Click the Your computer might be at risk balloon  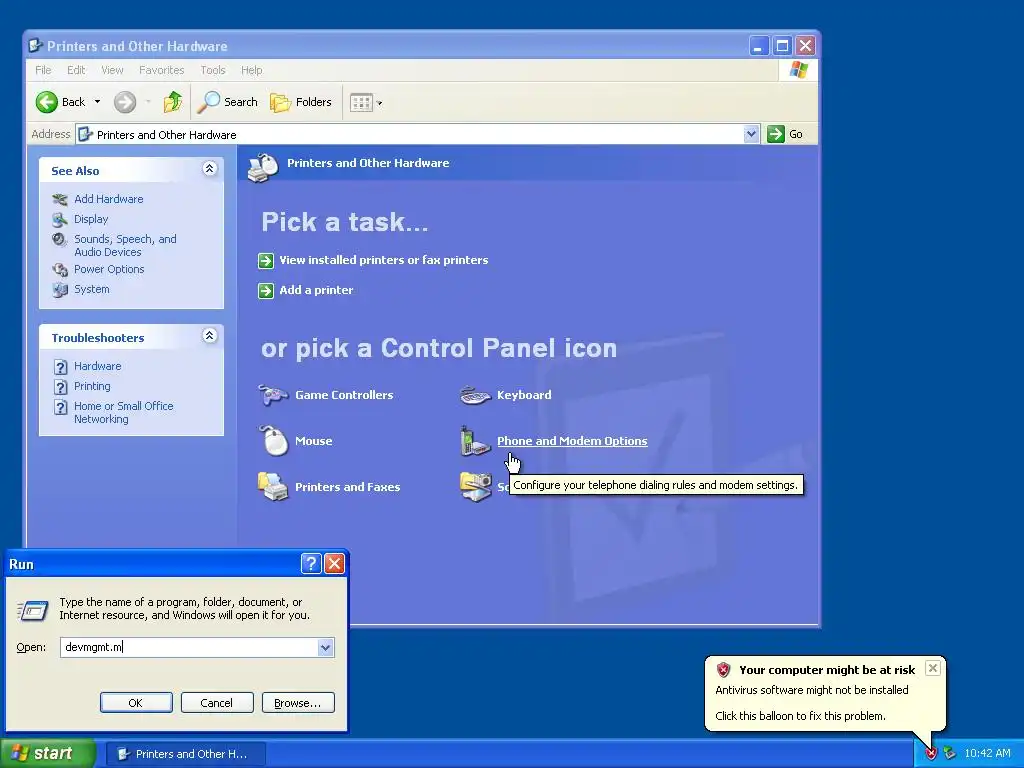(x=825, y=693)
